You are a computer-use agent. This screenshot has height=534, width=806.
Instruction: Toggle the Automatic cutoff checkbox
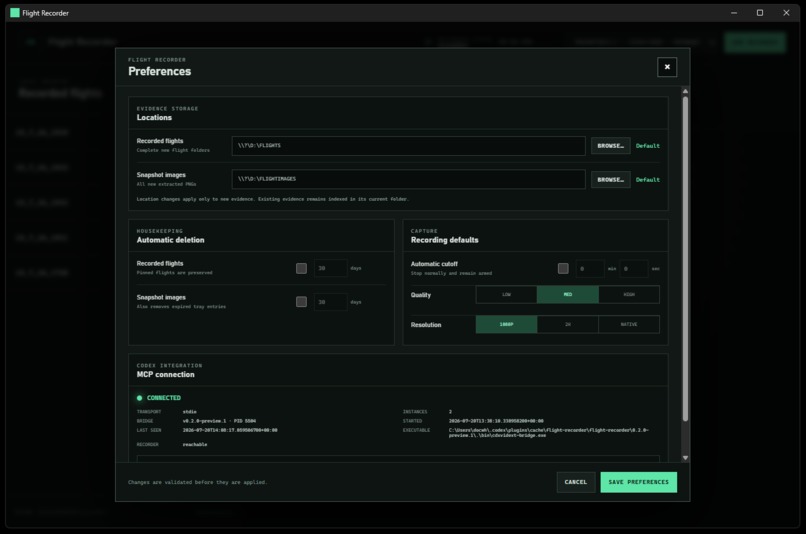(563, 268)
